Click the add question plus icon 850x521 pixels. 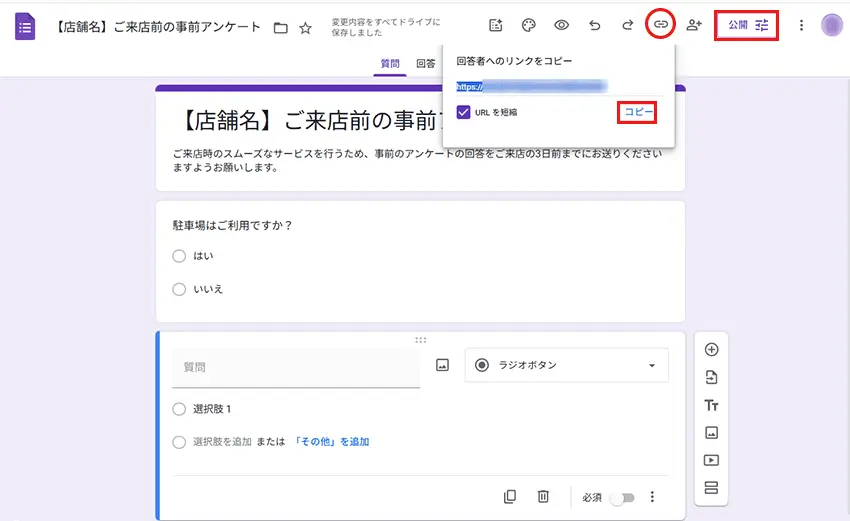pyautogui.click(x=712, y=349)
